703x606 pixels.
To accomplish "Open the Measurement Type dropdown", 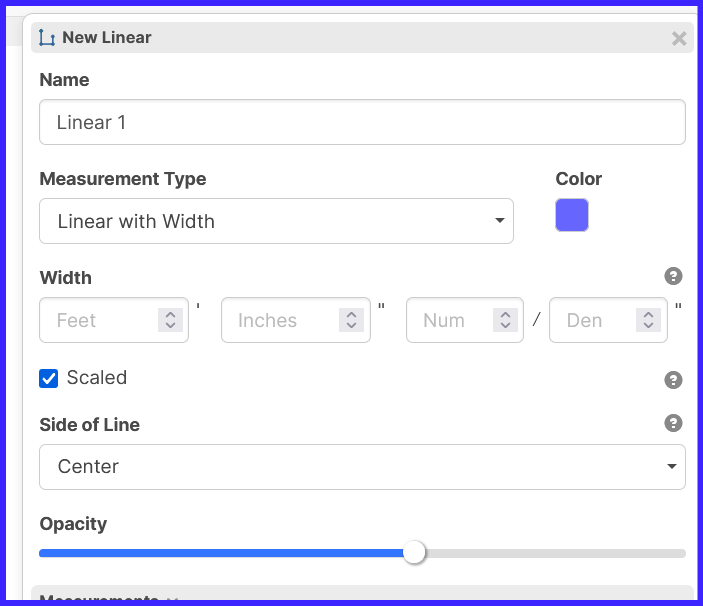I will 276,221.
